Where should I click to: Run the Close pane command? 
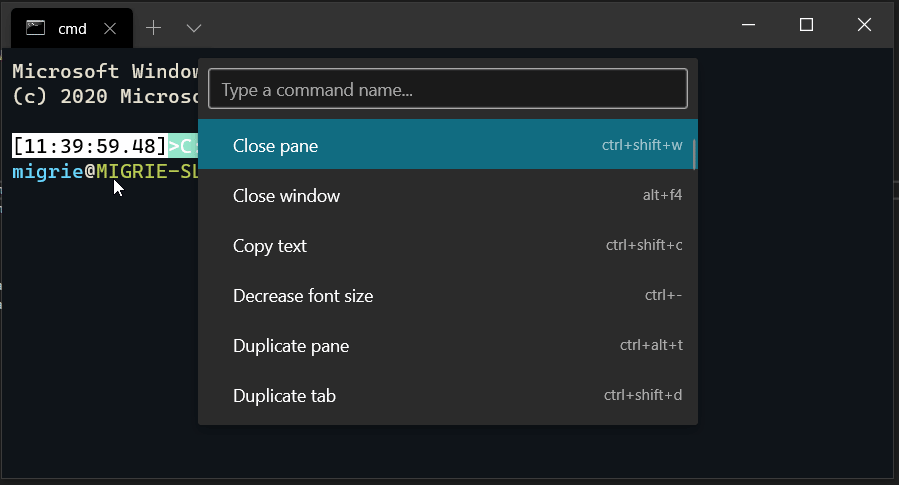(x=448, y=144)
